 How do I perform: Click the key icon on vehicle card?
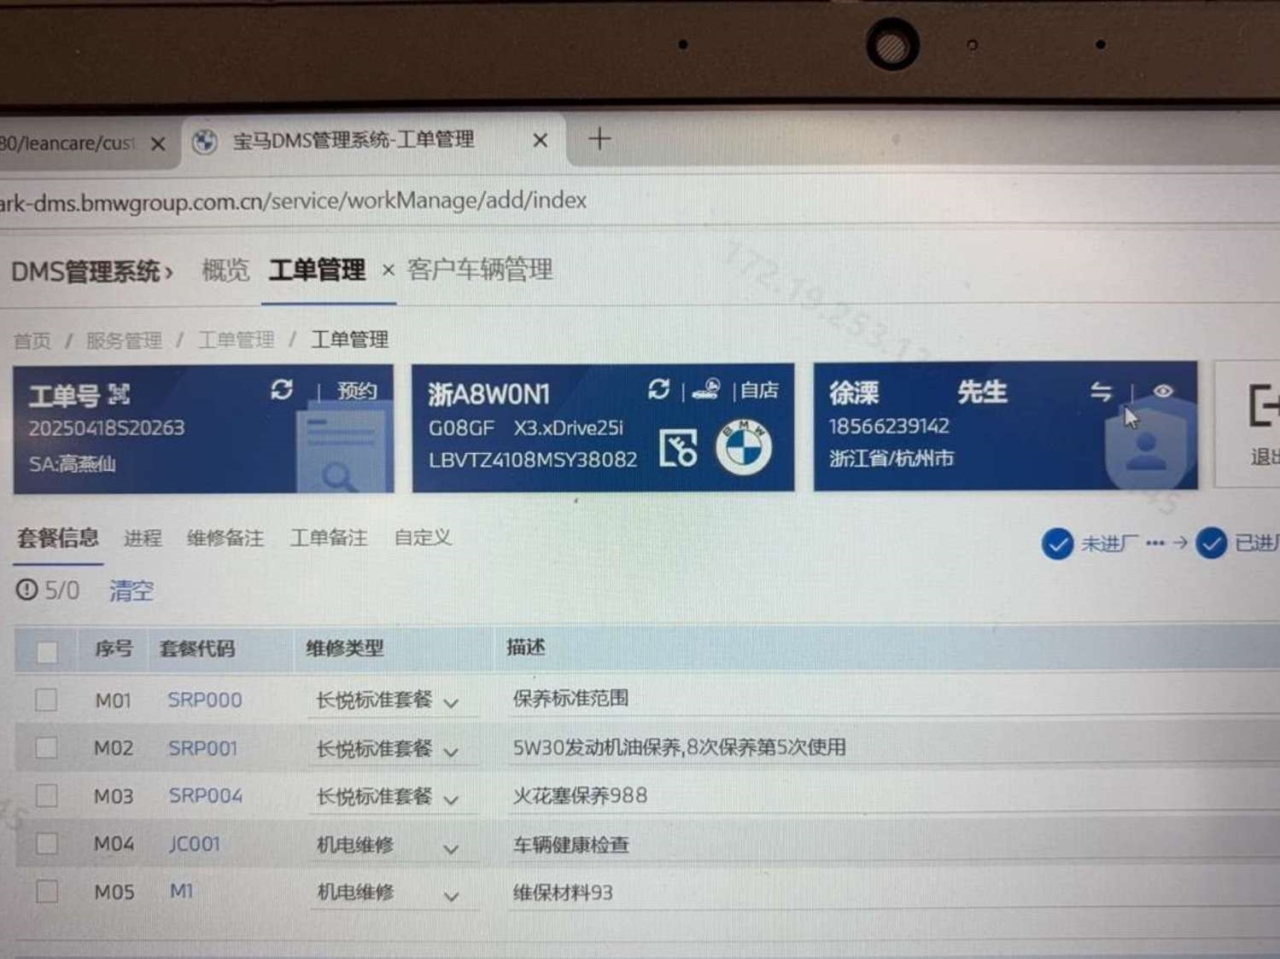click(x=678, y=449)
